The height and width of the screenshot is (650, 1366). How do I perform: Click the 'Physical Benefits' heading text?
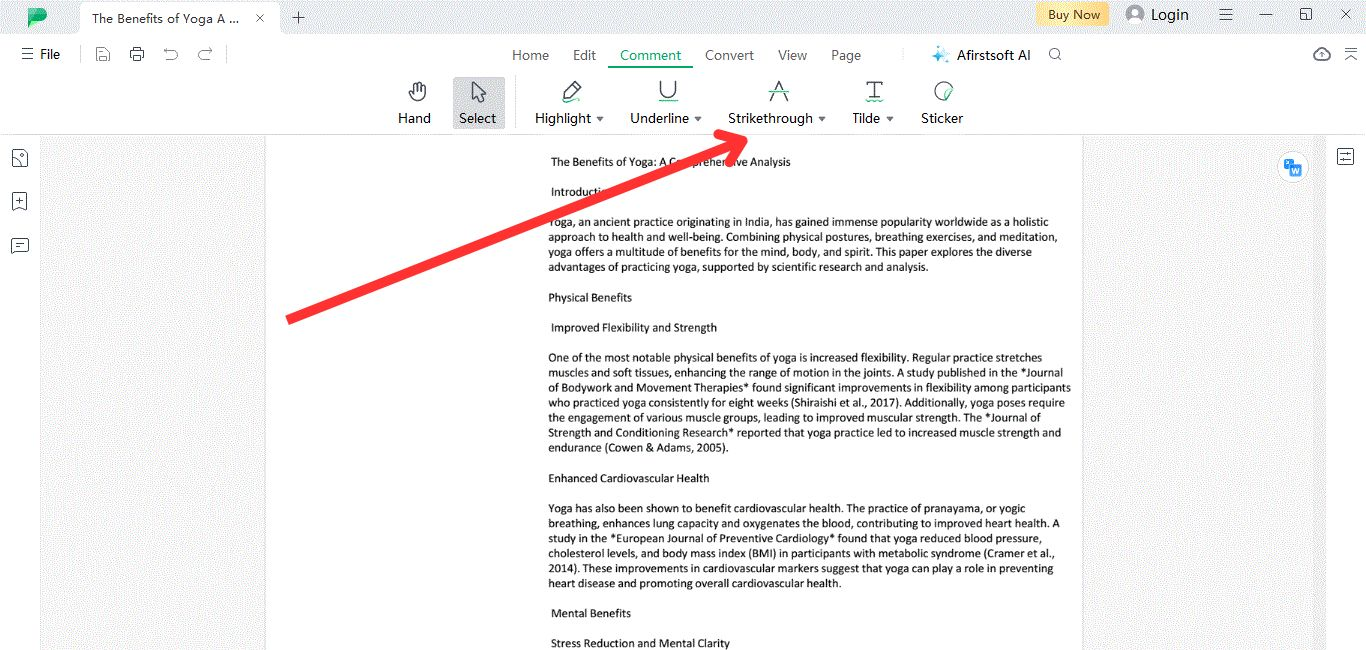[x=590, y=298]
